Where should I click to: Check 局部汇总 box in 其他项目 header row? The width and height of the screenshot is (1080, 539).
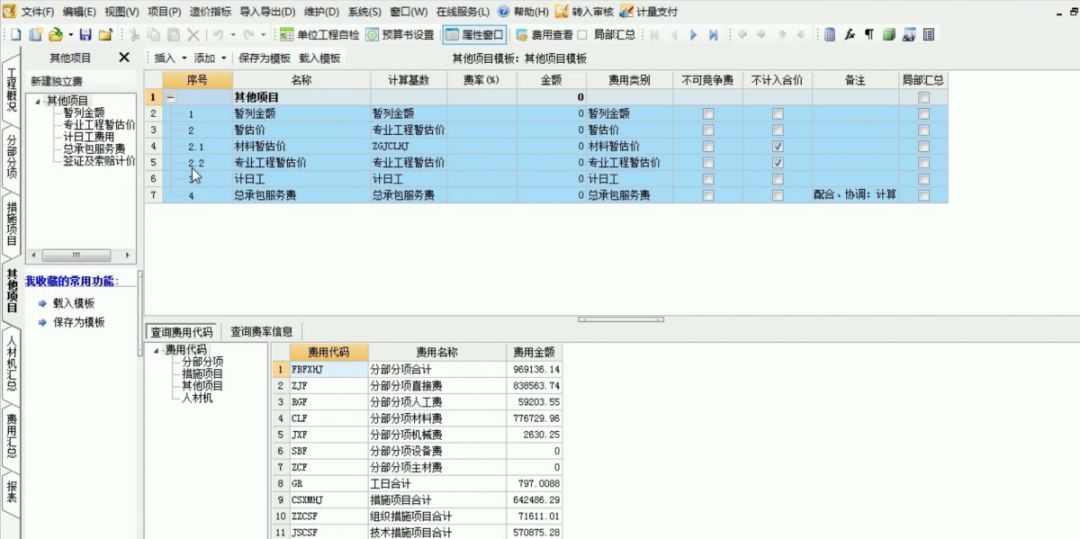[924, 98]
